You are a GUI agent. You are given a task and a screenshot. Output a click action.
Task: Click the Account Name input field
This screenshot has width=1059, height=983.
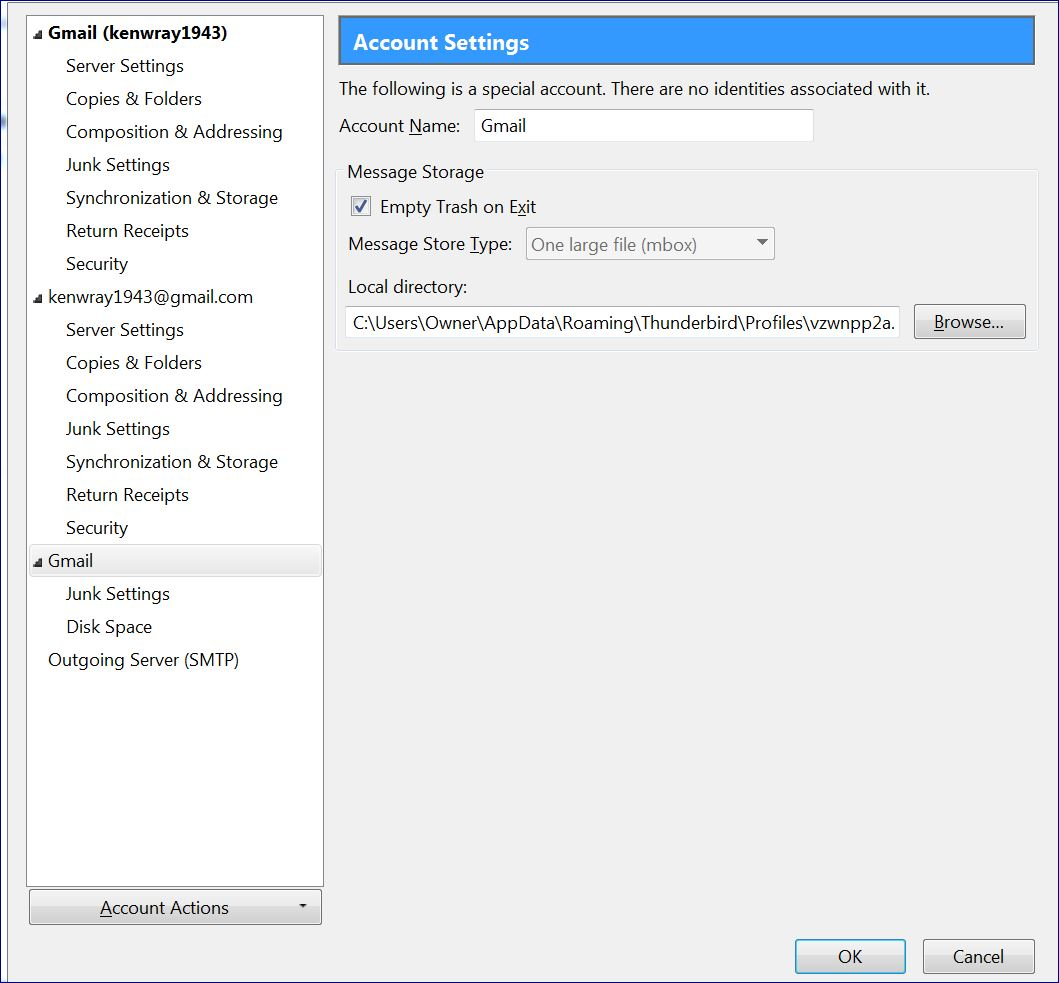tap(644, 126)
